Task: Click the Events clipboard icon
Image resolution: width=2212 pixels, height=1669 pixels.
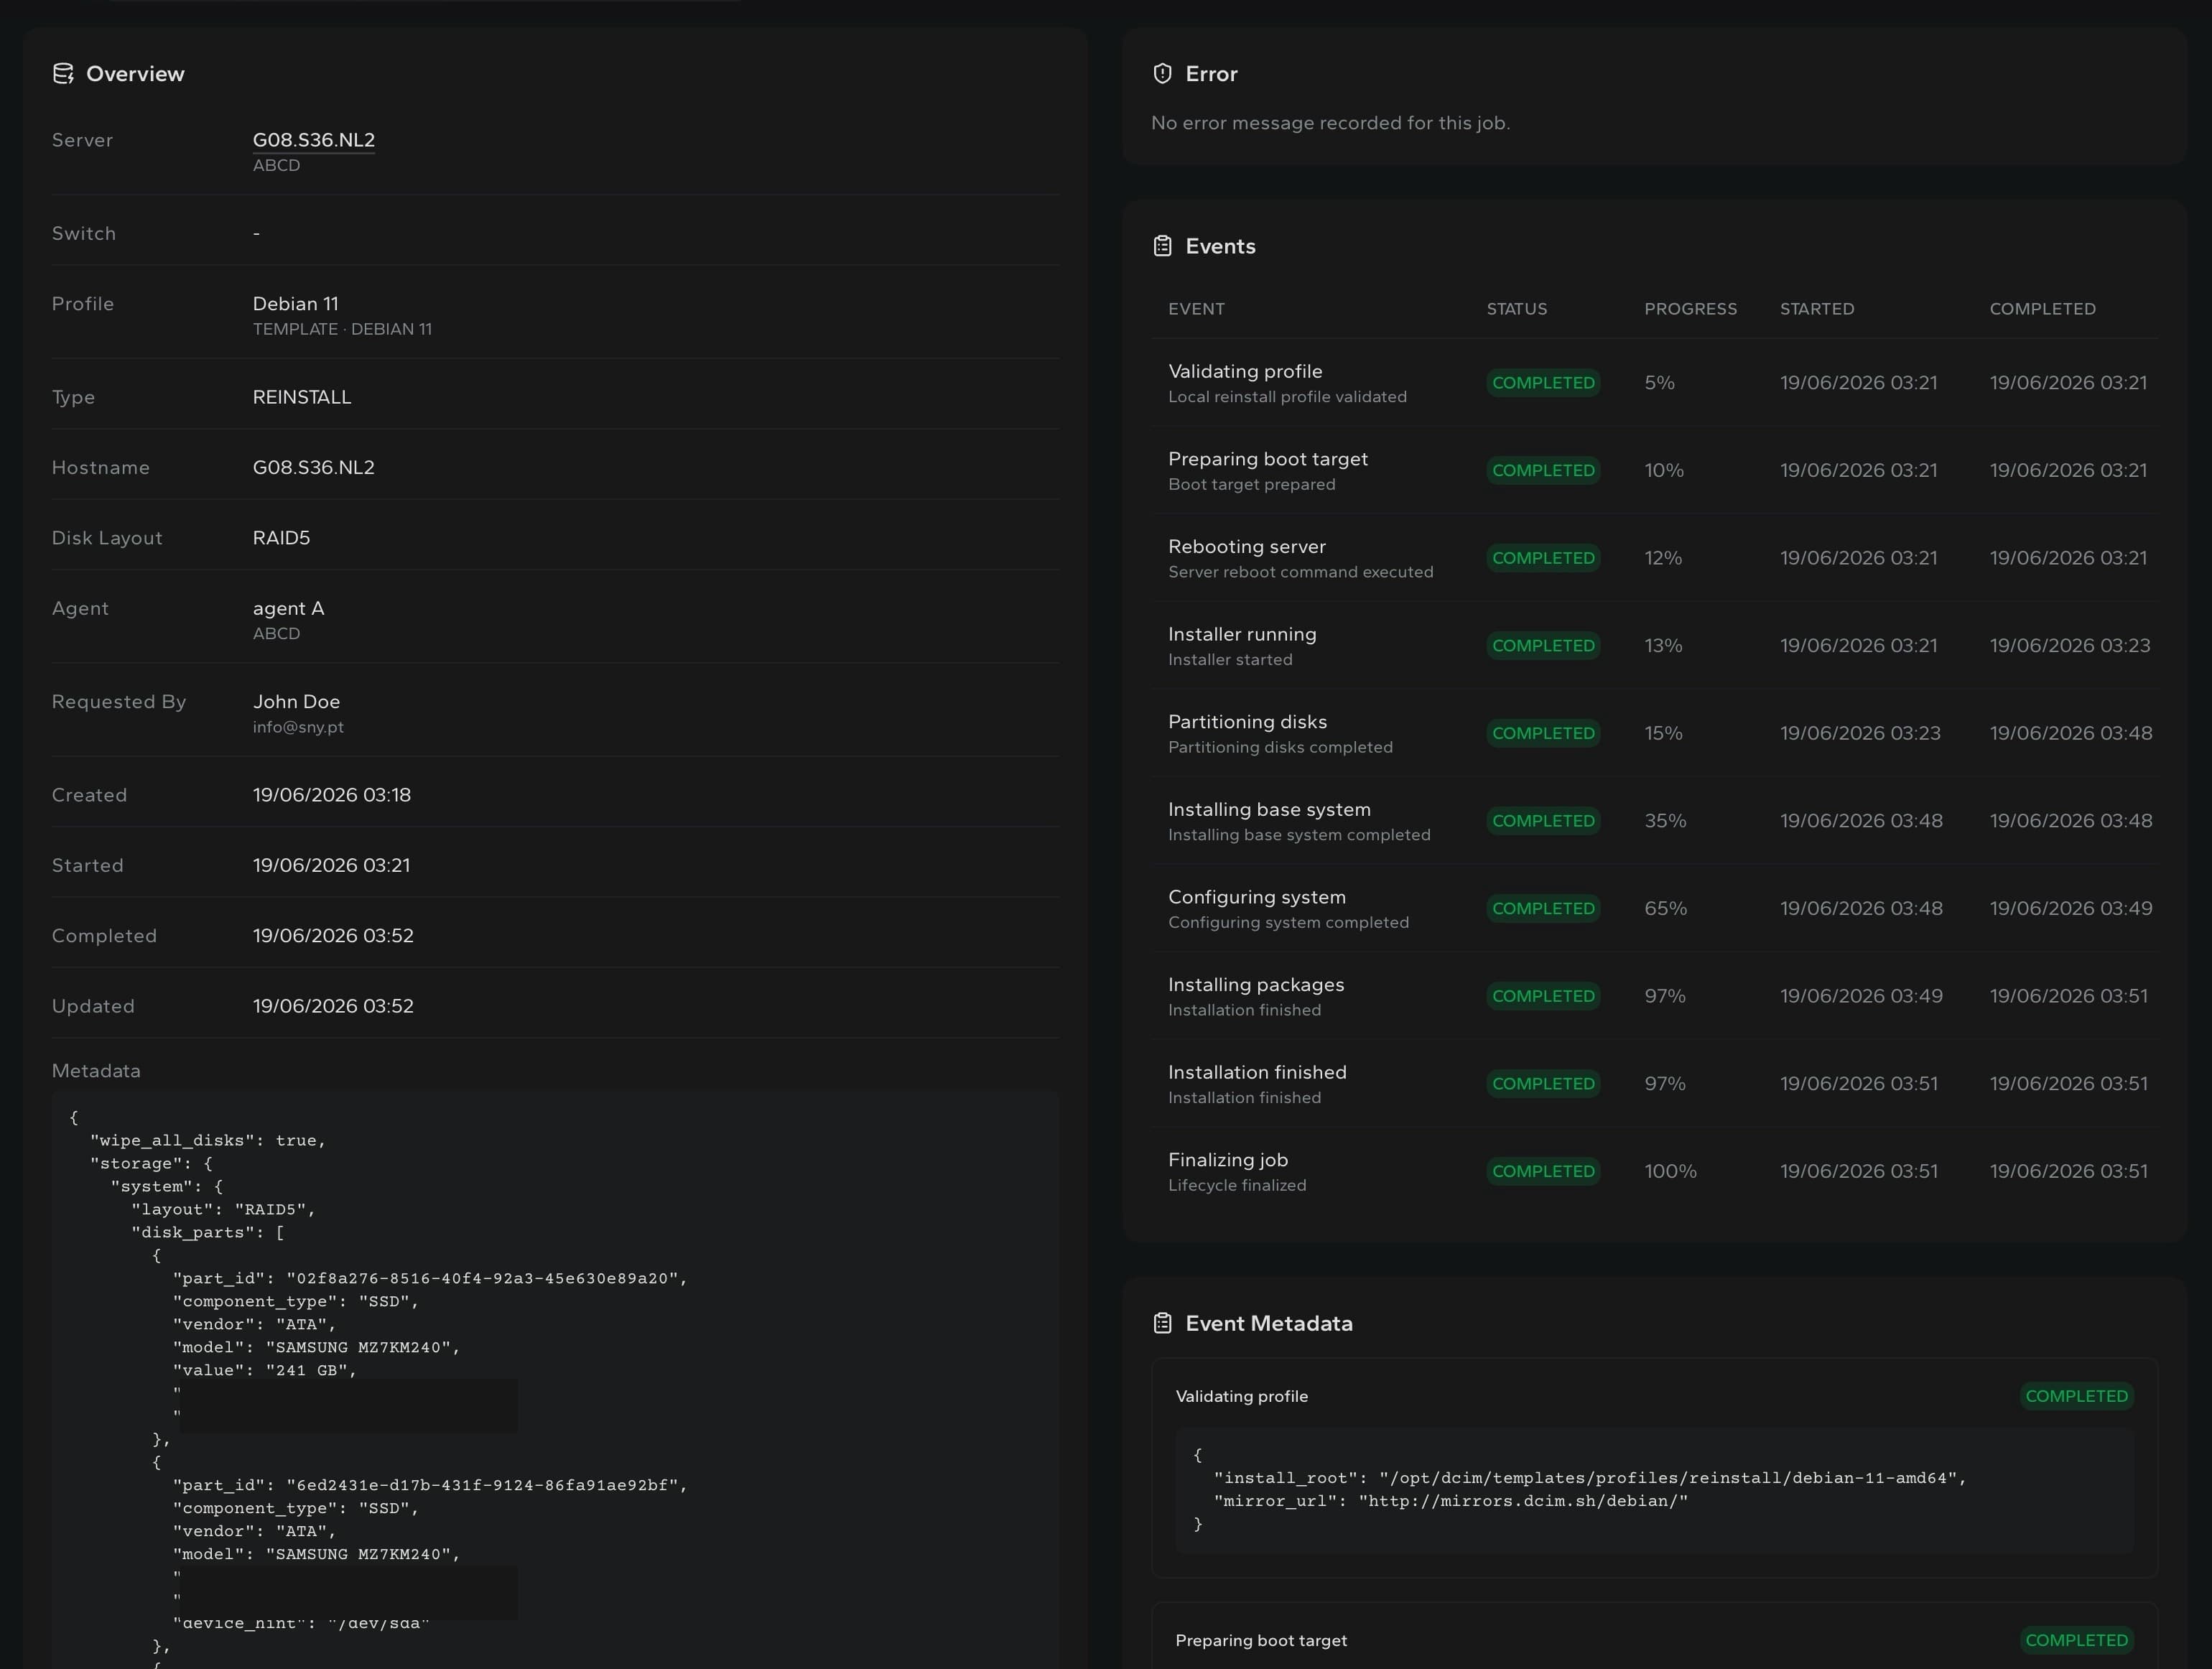Action: pyautogui.click(x=1162, y=246)
